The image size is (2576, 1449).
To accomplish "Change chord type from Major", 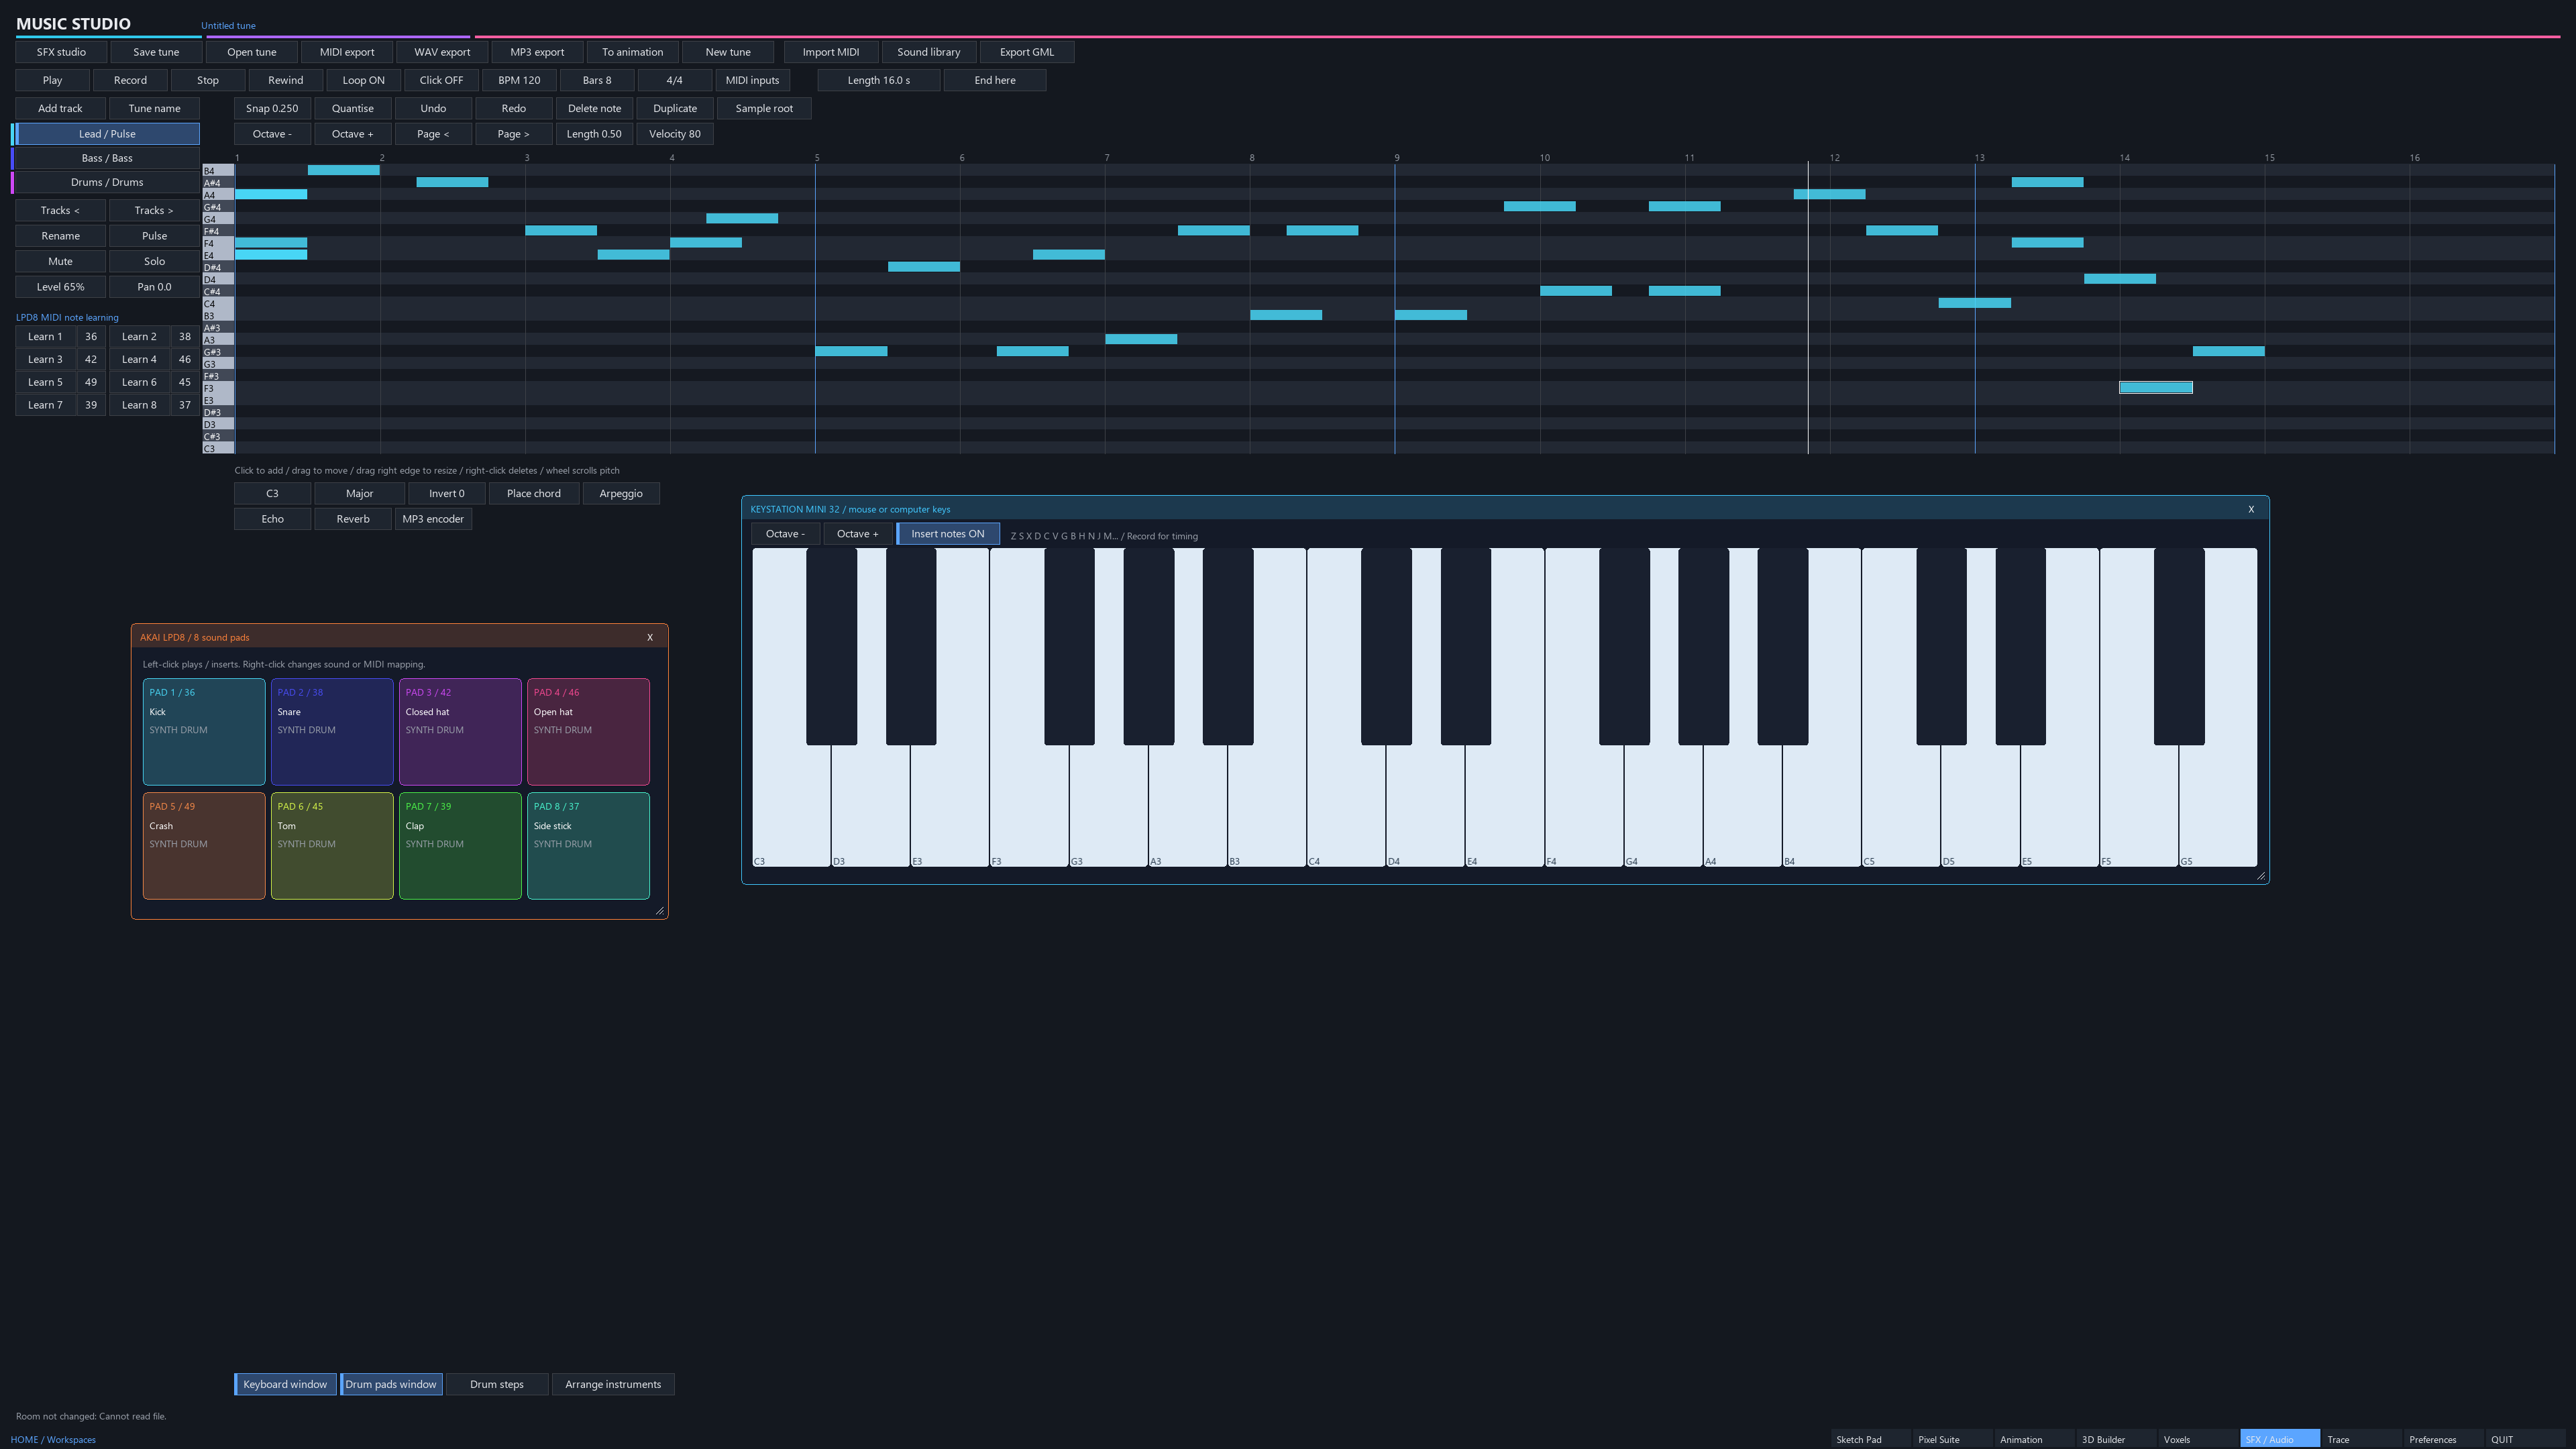I will [x=359, y=493].
